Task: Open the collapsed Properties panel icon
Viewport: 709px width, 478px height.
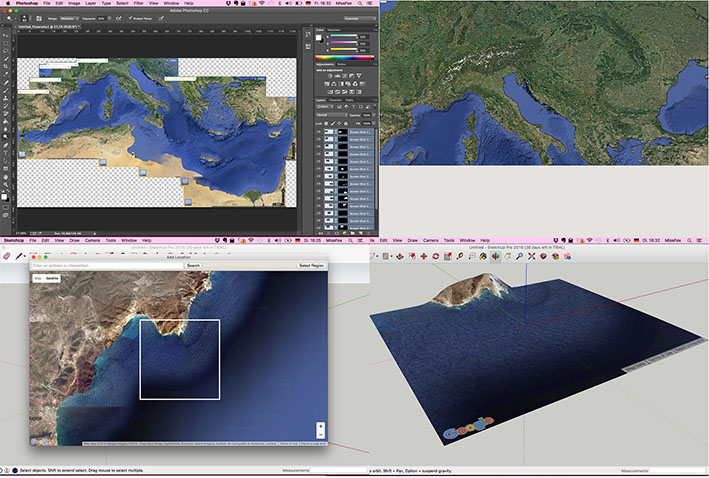Action: tap(308, 47)
